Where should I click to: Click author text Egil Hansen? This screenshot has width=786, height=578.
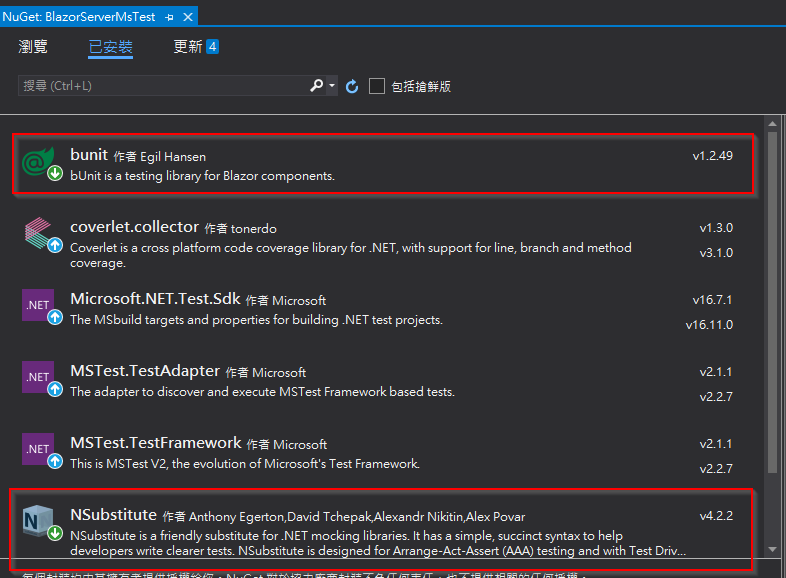pos(173,157)
